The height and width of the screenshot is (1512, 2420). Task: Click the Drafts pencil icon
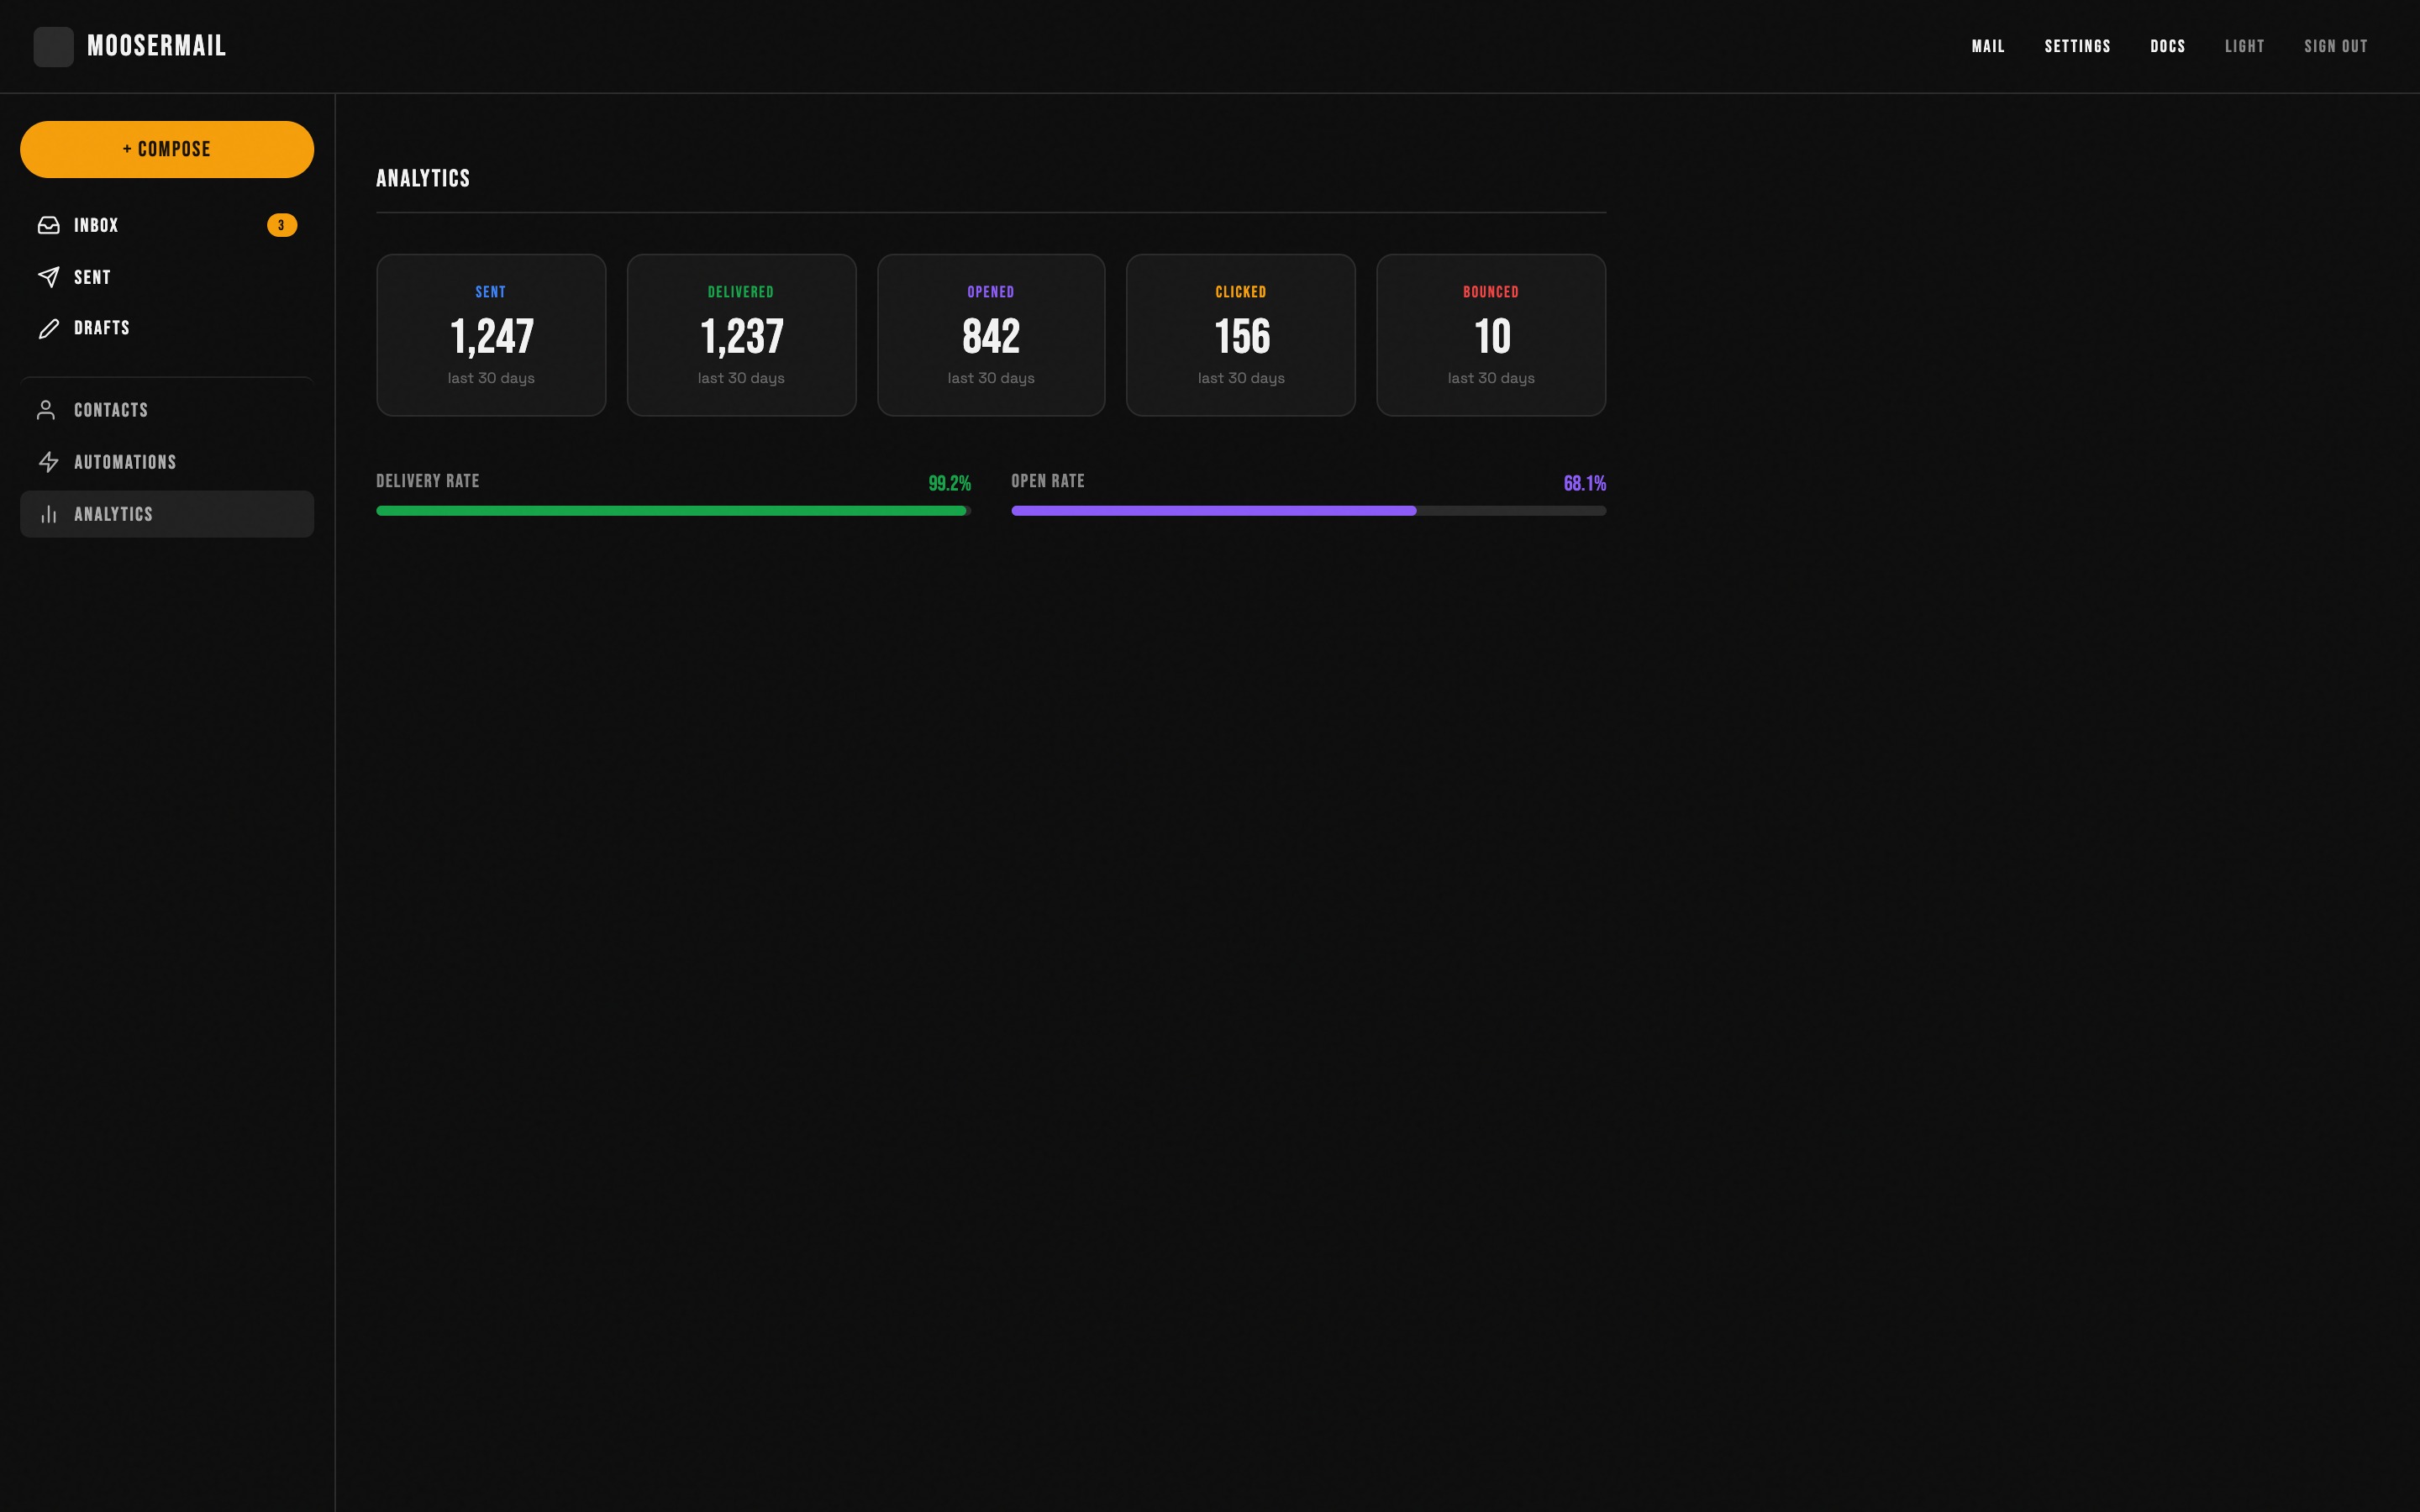[x=48, y=329]
